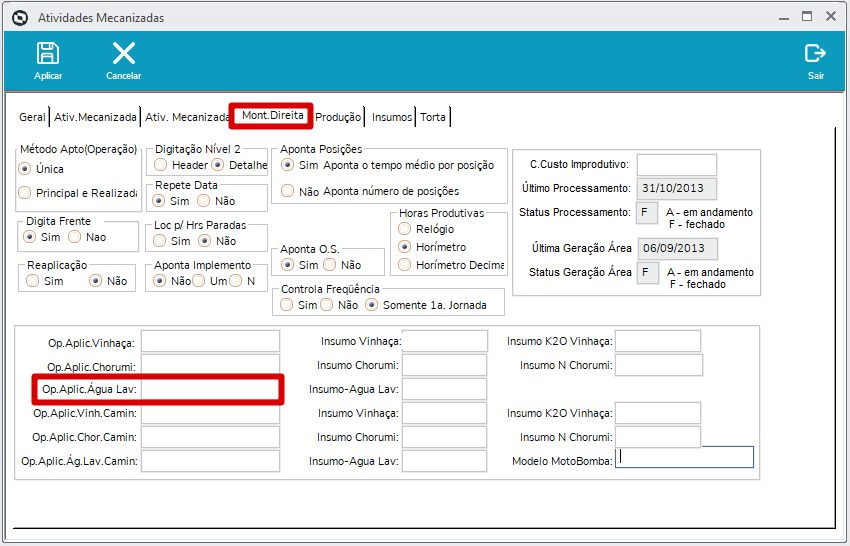Click the first Insumo Chorumi field

(x=445, y=365)
